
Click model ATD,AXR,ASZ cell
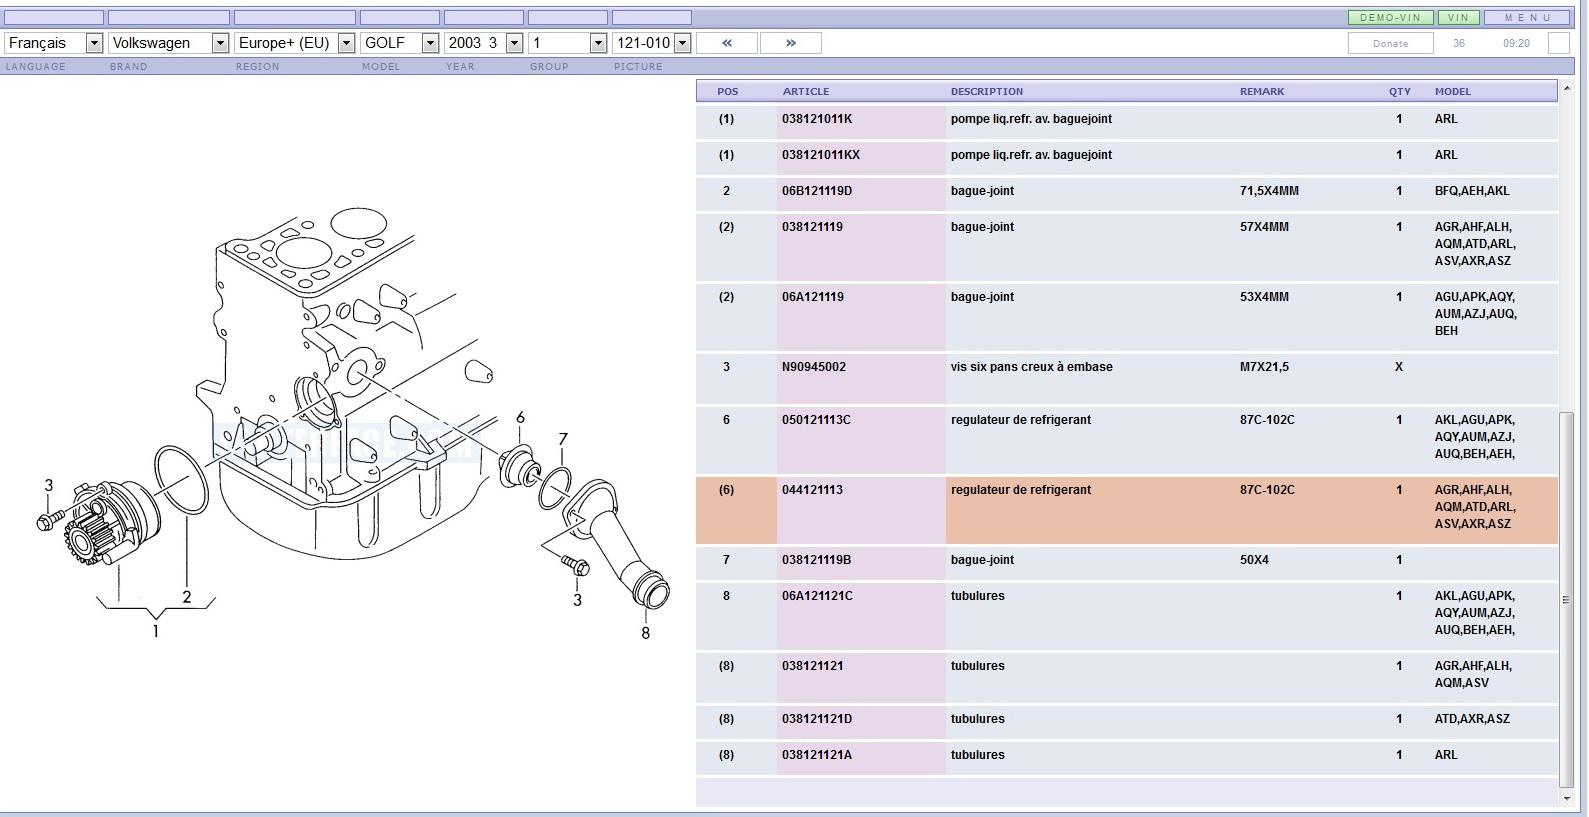coord(1472,719)
